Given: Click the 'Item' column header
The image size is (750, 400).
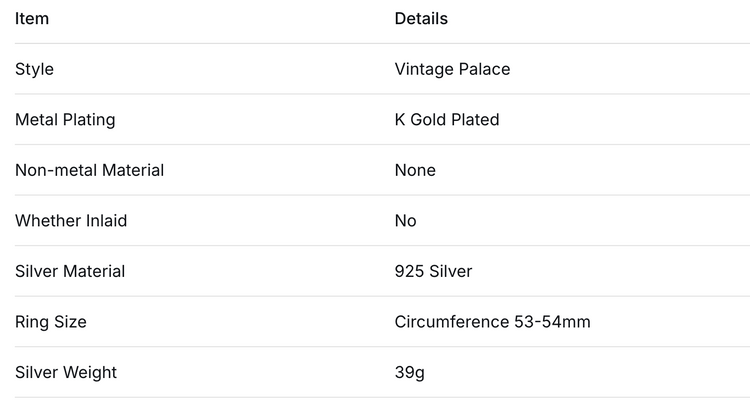Looking at the screenshot, I should click(32, 19).
